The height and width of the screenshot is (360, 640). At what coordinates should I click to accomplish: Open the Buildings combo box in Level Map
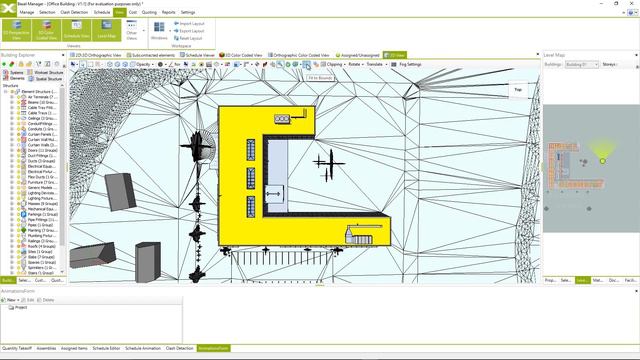coord(582,64)
